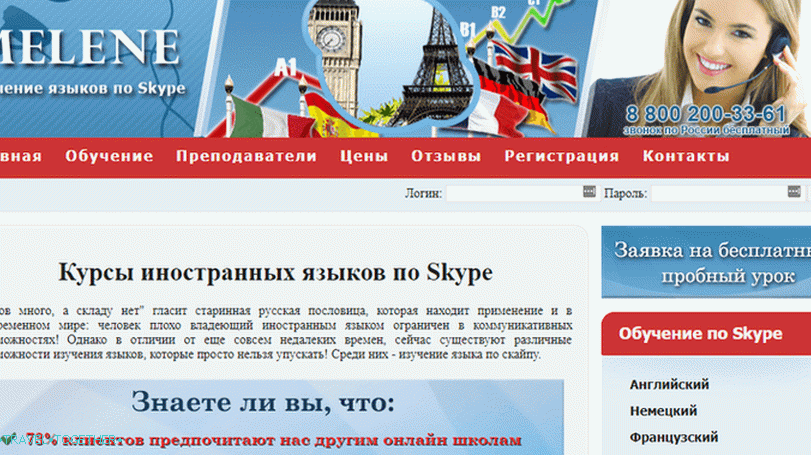Image resolution: width=811 pixels, height=455 pixels.
Task: Select Французский language link
Action: (x=673, y=438)
